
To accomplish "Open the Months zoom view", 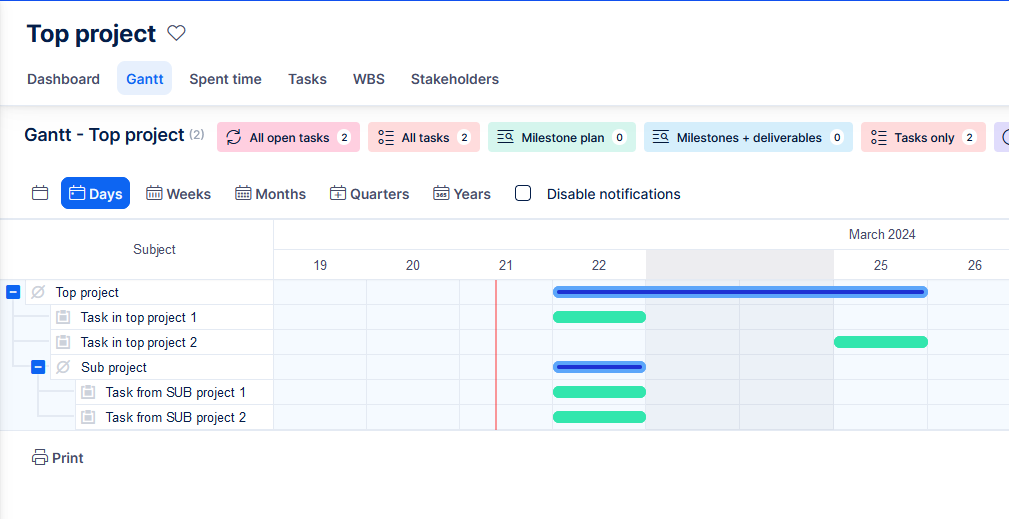I will click(x=270, y=194).
